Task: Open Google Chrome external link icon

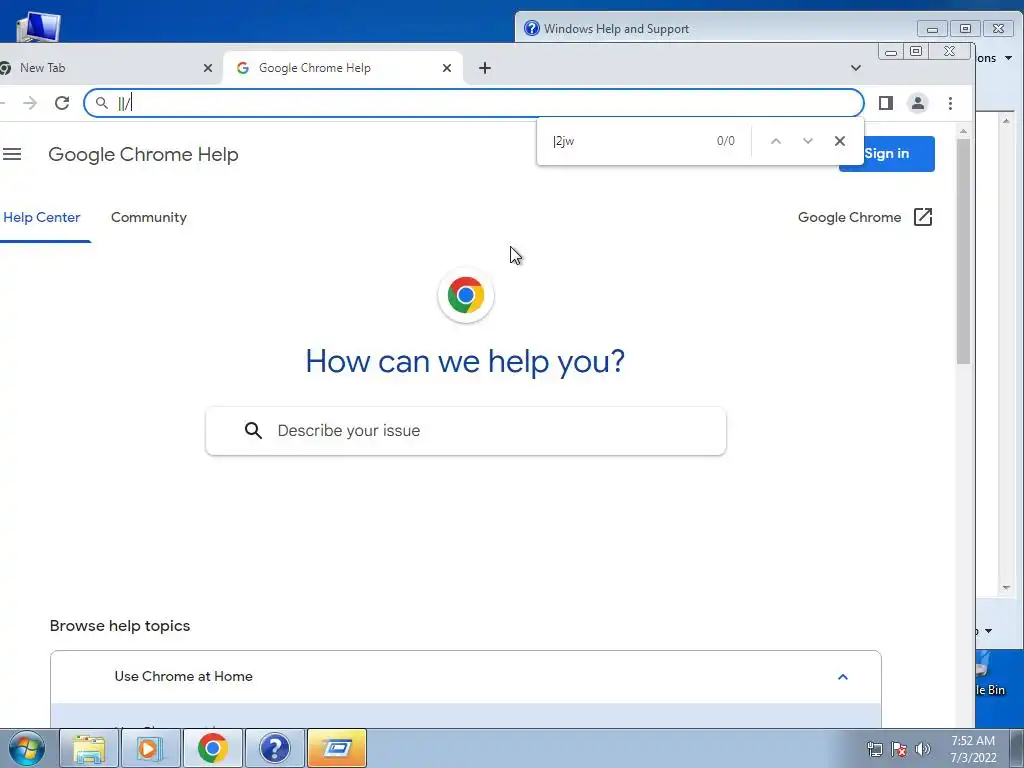Action: coord(923,217)
